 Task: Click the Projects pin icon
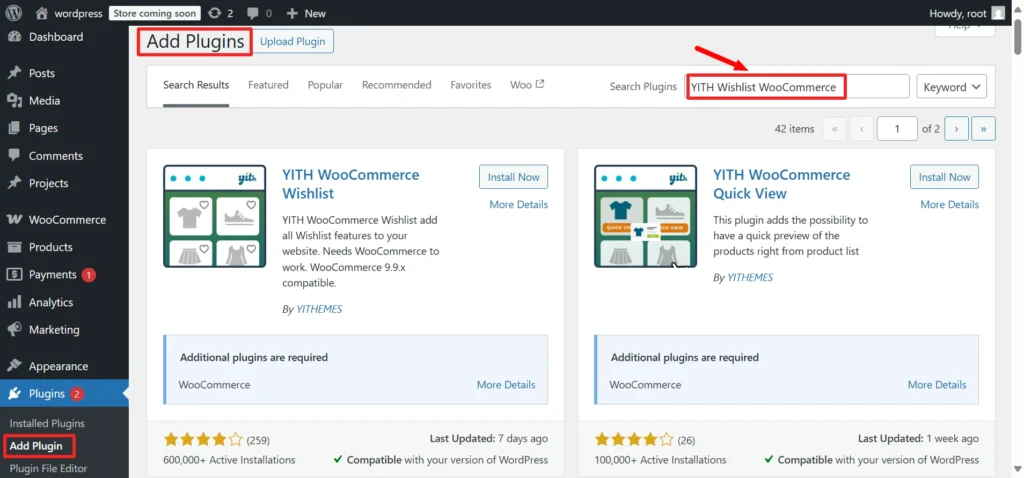[14, 183]
